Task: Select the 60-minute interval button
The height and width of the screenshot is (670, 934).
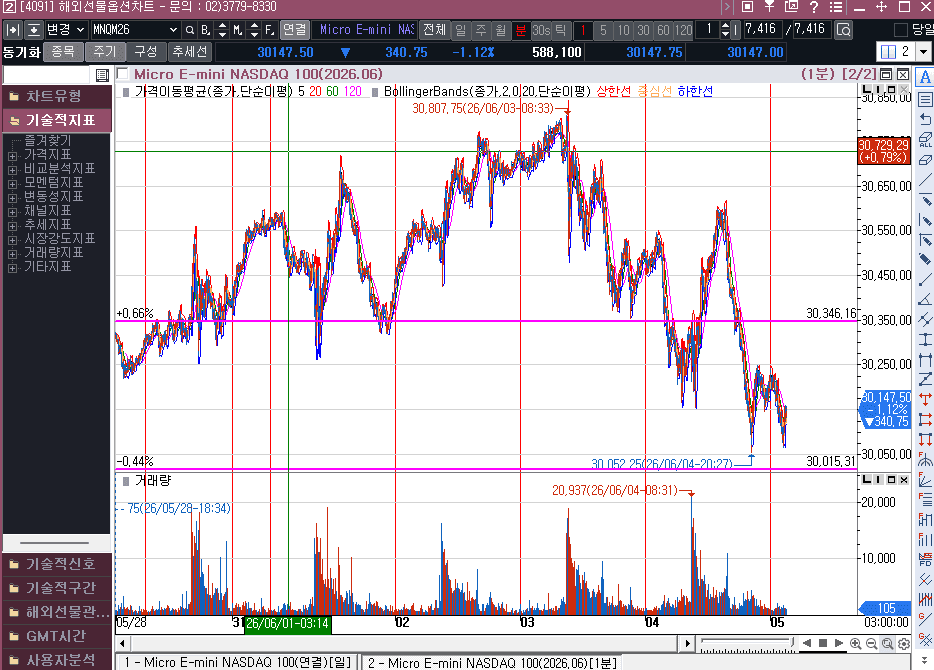Action: pos(663,30)
